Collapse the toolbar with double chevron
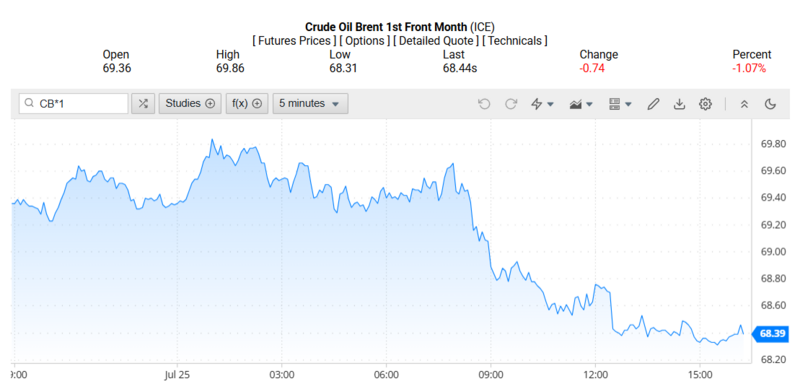The height and width of the screenshot is (384, 800). tap(744, 104)
